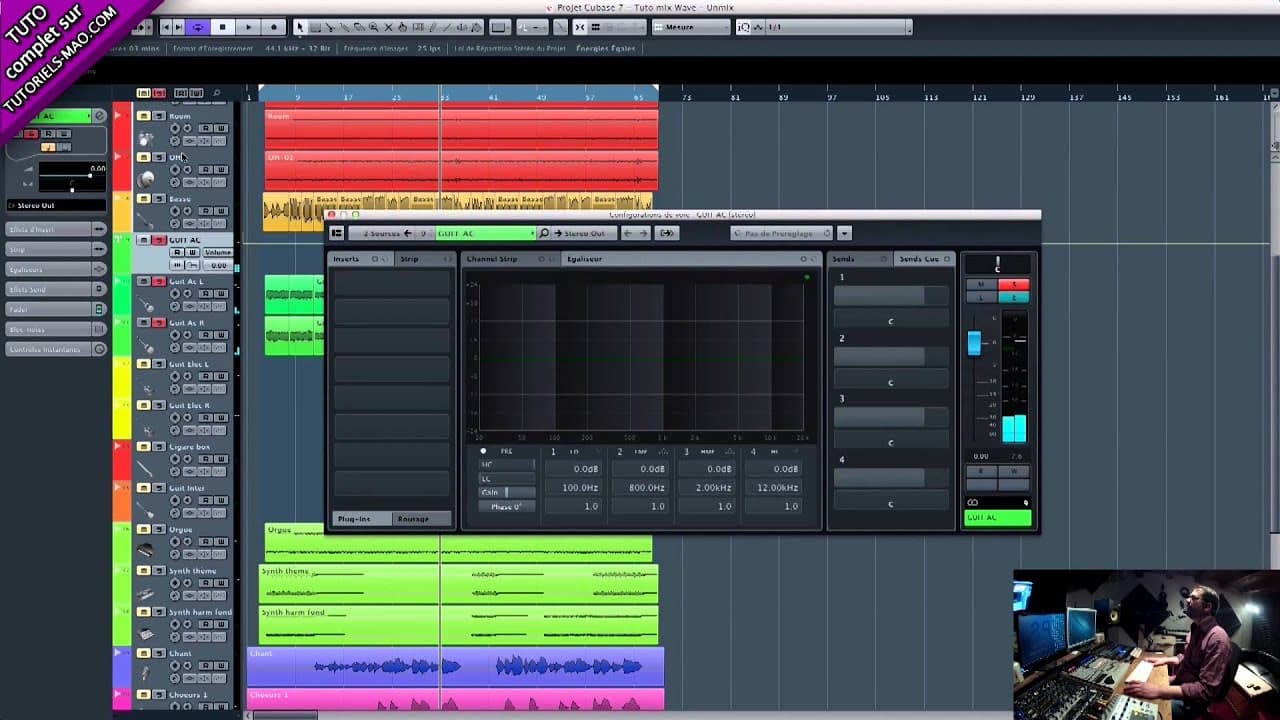This screenshot has height=720, width=1280.
Task: Activate the Record transport button
Action: [x=274, y=27]
